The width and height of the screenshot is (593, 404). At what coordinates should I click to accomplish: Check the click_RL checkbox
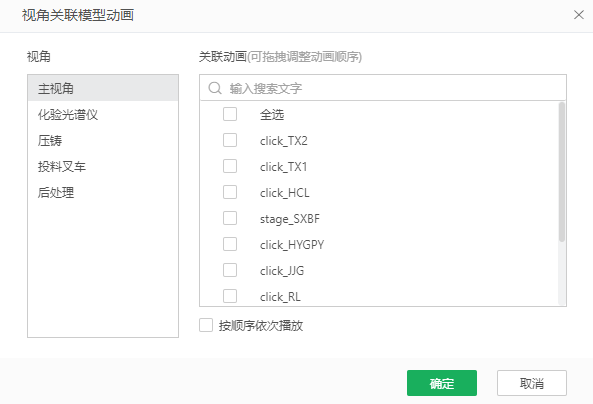(230, 296)
